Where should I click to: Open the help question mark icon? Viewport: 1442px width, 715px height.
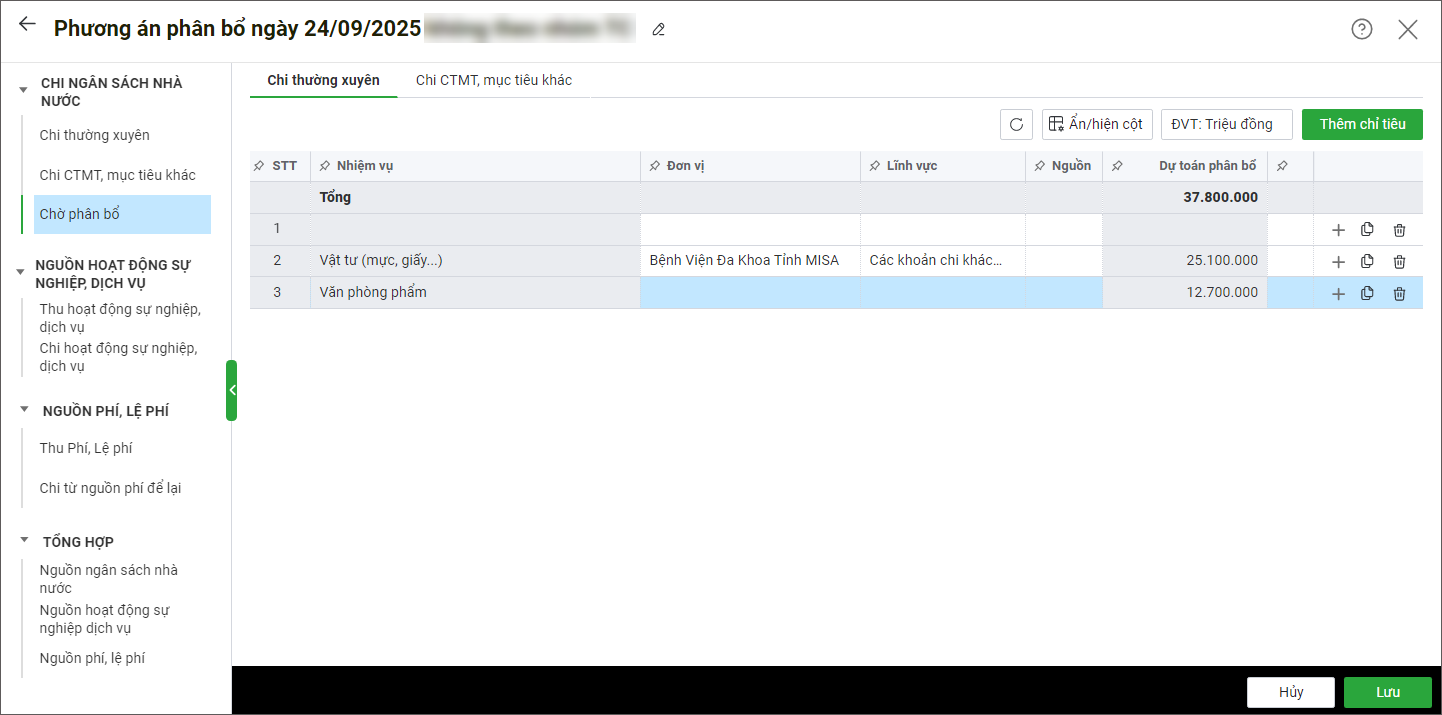point(1361,29)
